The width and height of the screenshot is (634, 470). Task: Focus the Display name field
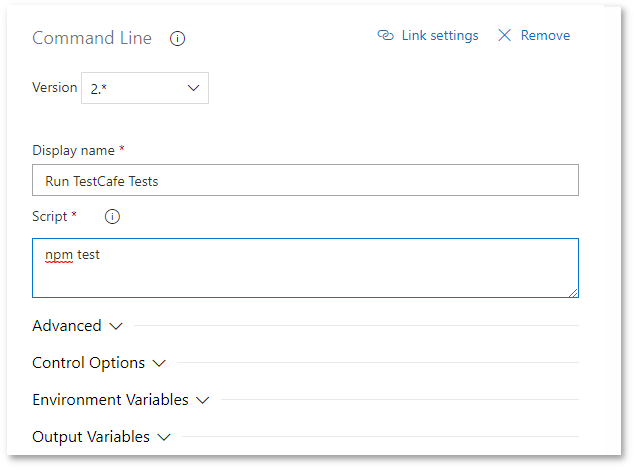tap(305, 181)
